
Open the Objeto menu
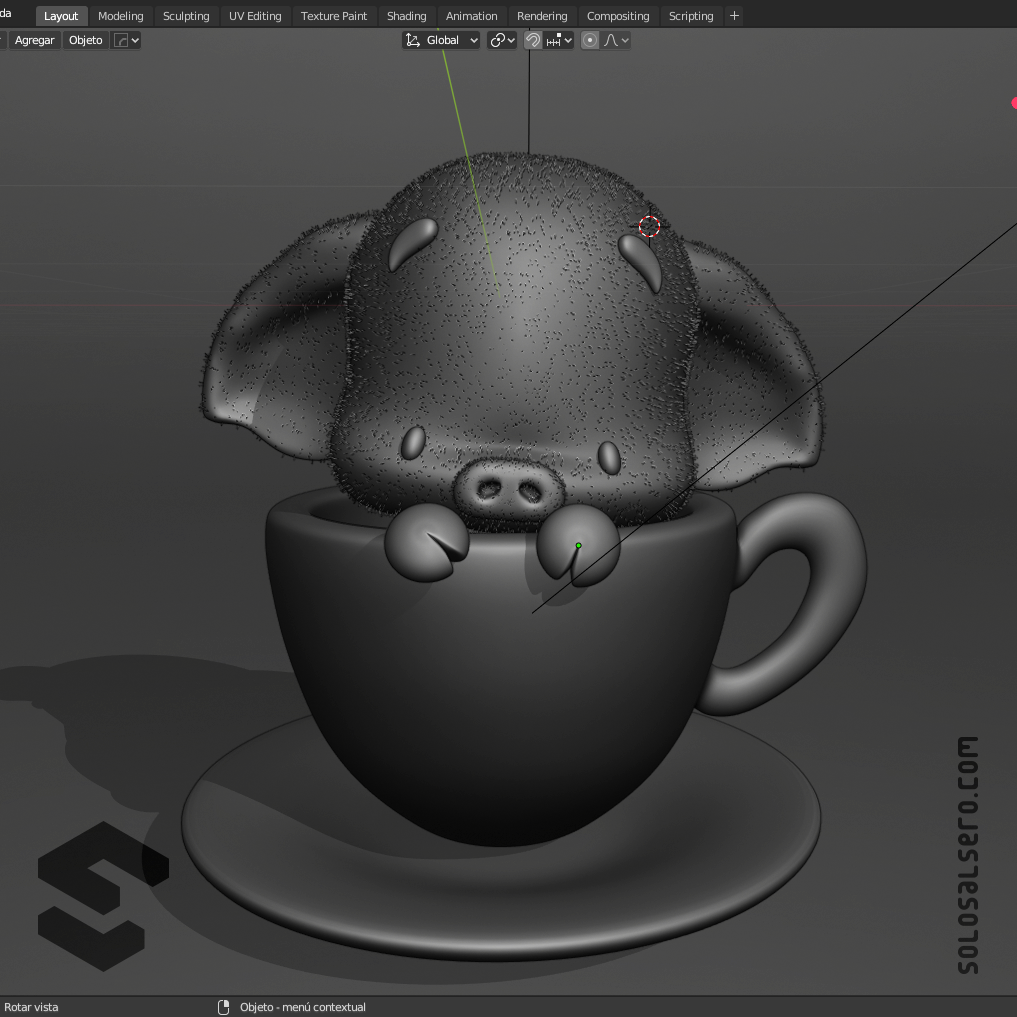coord(85,40)
